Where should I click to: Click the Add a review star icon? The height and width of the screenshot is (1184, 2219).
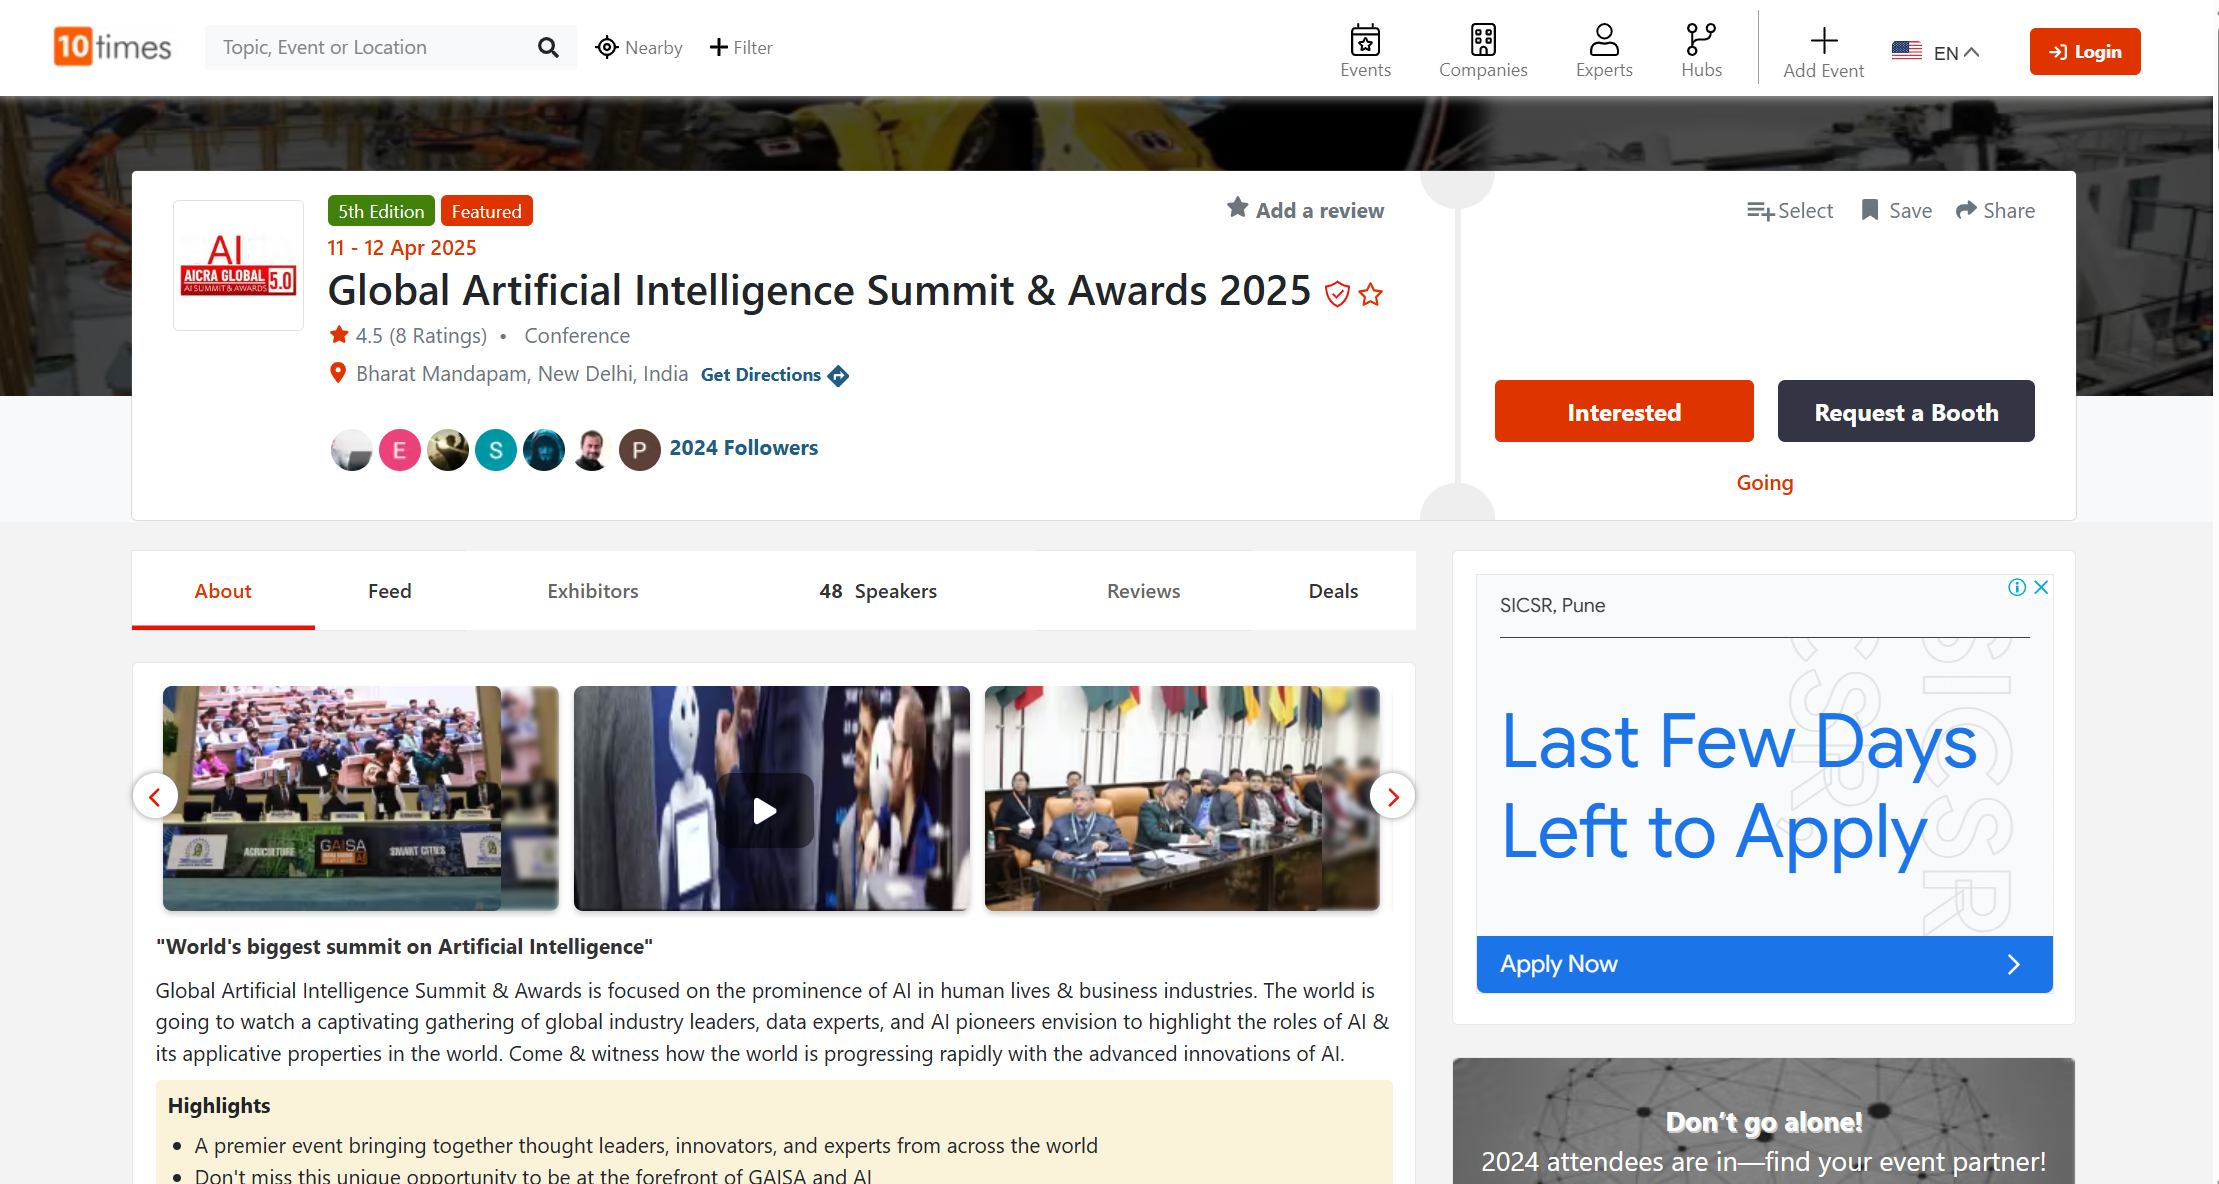click(1238, 207)
